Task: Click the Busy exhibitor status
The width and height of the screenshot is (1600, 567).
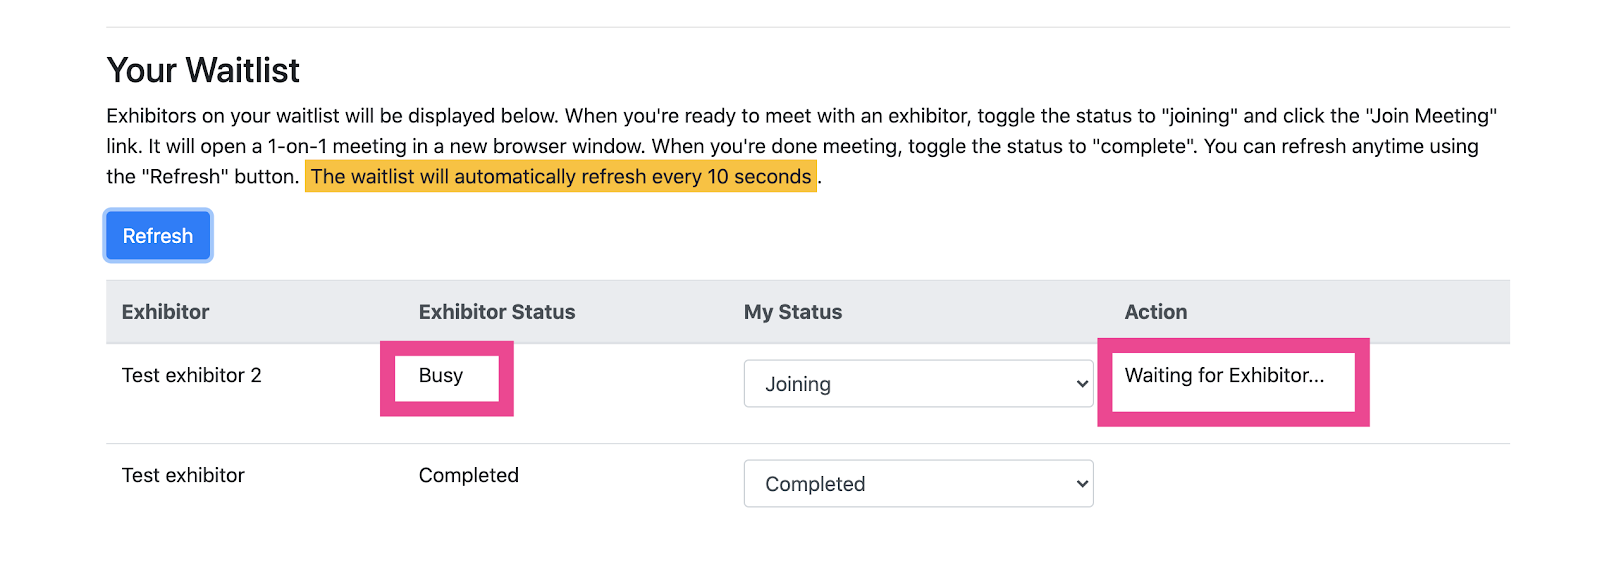Action: point(441,375)
